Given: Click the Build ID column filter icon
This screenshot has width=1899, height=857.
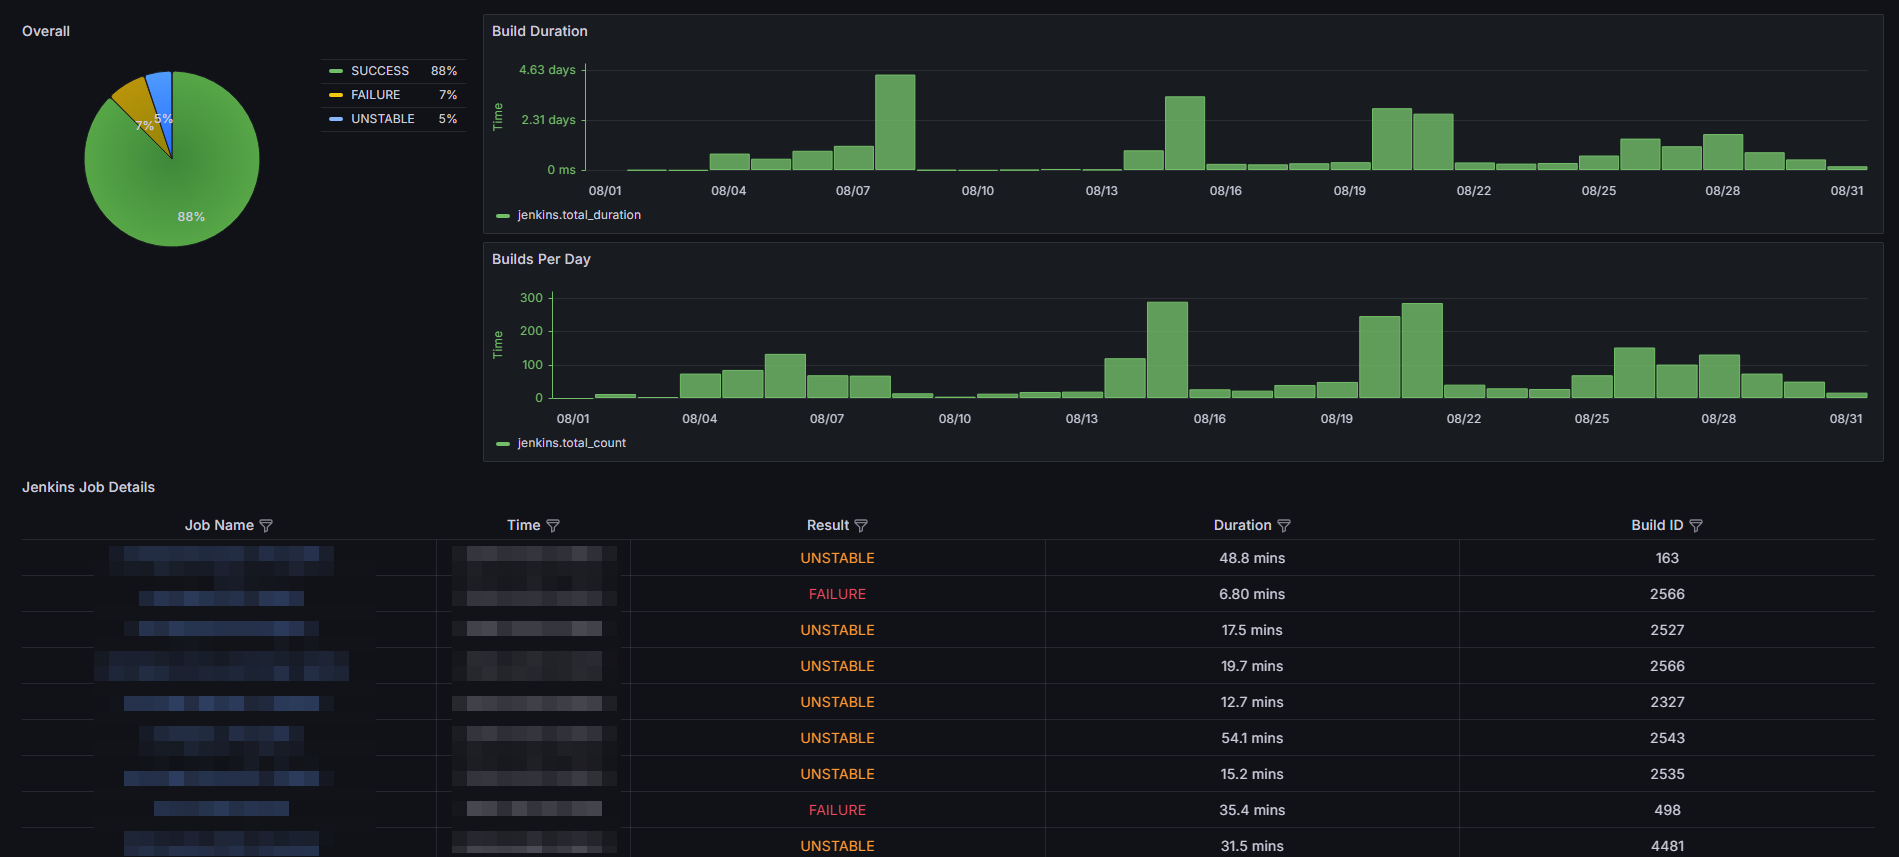Looking at the screenshot, I should [x=1696, y=526].
